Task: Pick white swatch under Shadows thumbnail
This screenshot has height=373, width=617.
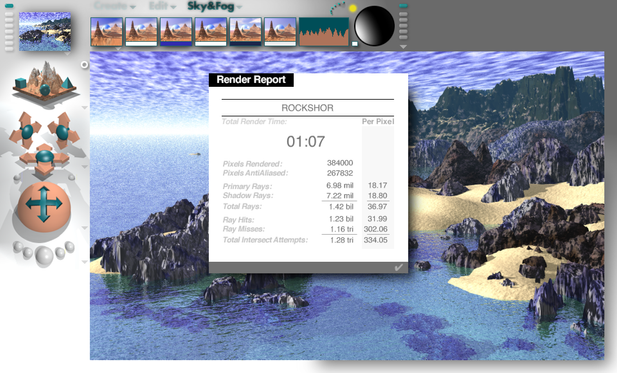Action: click(x=141, y=44)
